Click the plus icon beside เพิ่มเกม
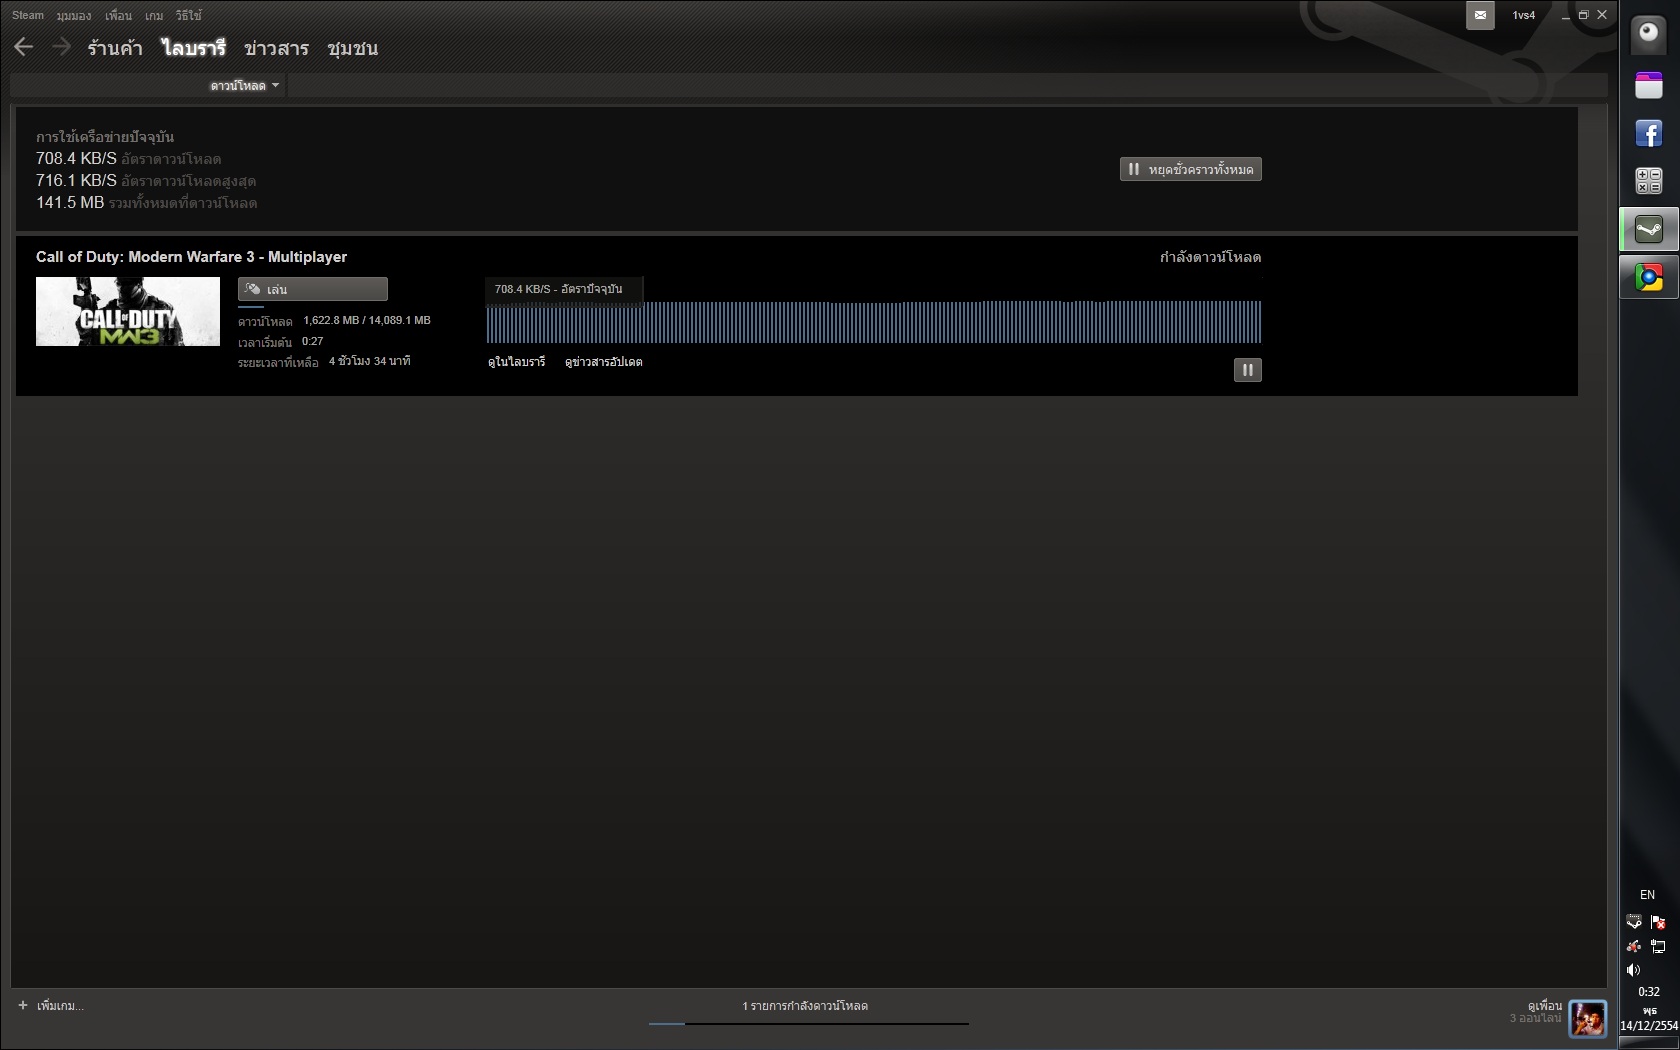 23,1005
